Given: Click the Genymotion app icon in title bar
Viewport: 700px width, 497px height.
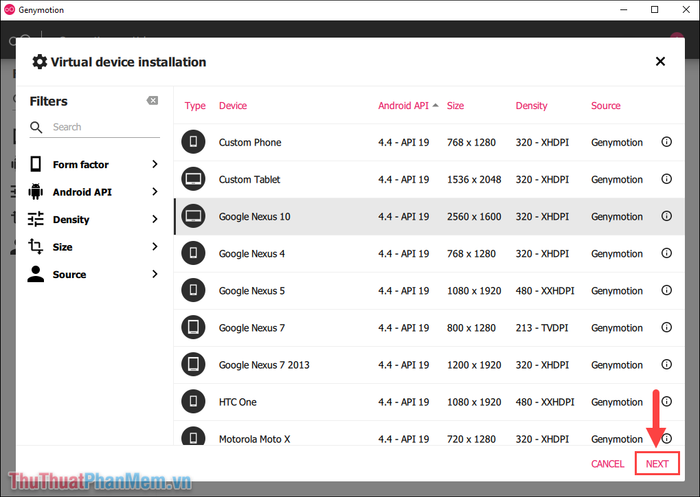Looking at the screenshot, I should (x=9, y=9).
